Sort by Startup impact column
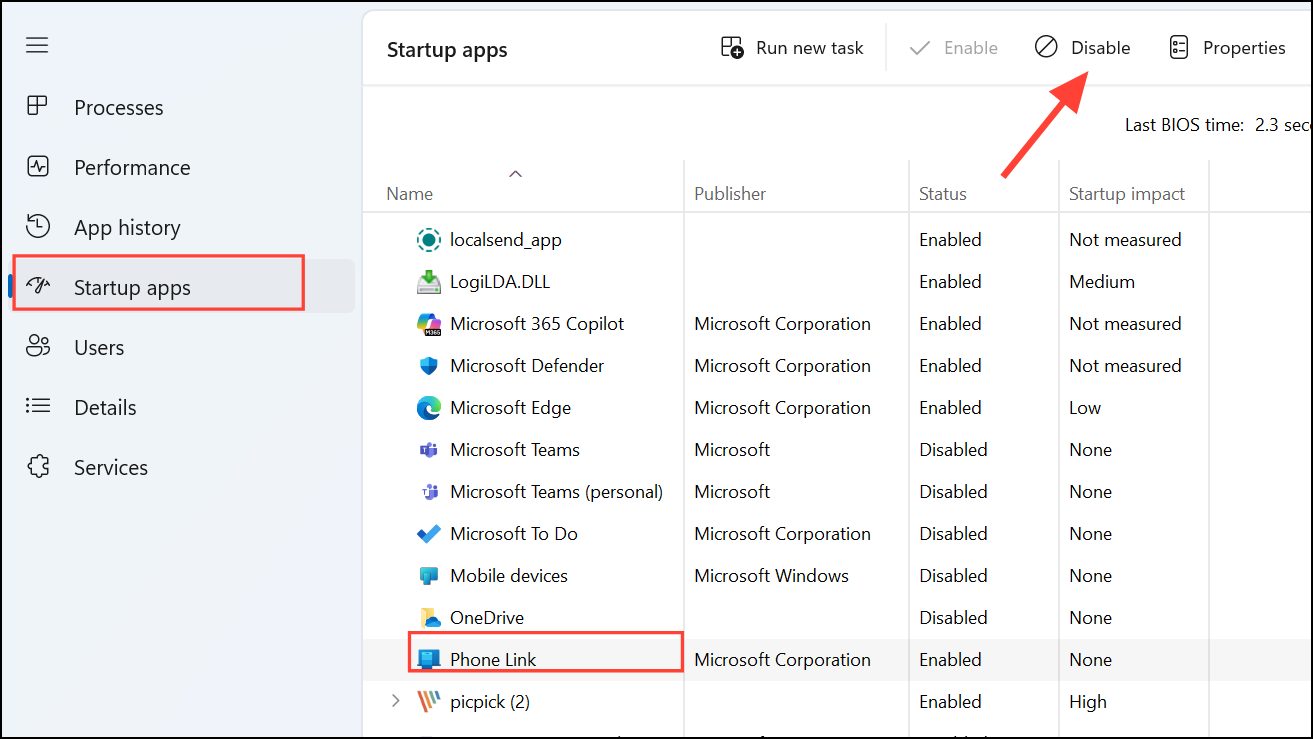Viewport: 1313px width, 739px height. (x=1126, y=194)
